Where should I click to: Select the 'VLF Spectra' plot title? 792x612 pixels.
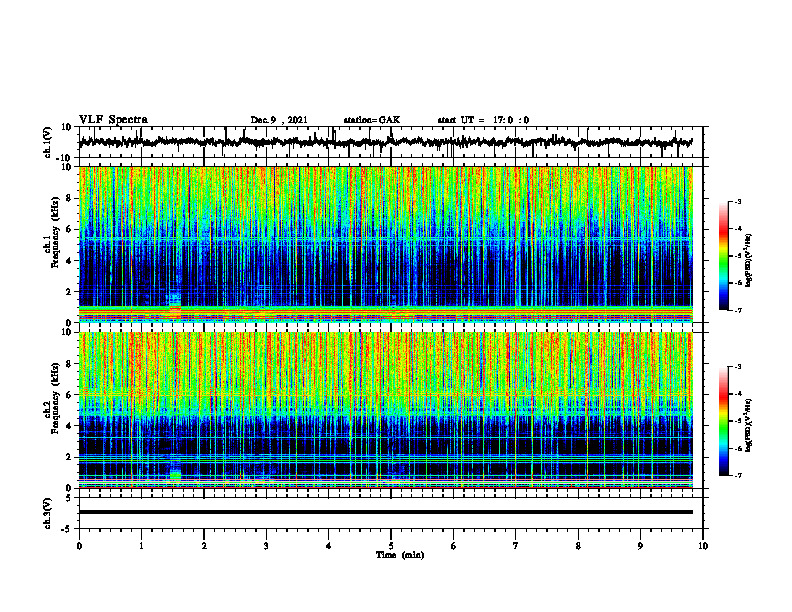pos(114,120)
